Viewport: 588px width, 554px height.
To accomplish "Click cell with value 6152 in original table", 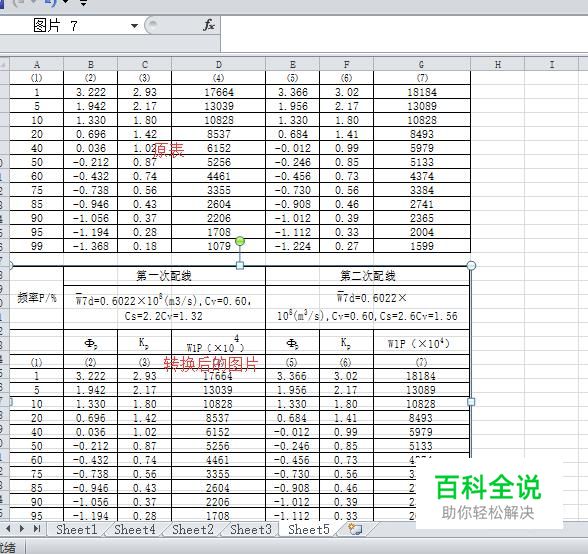I will (218, 148).
